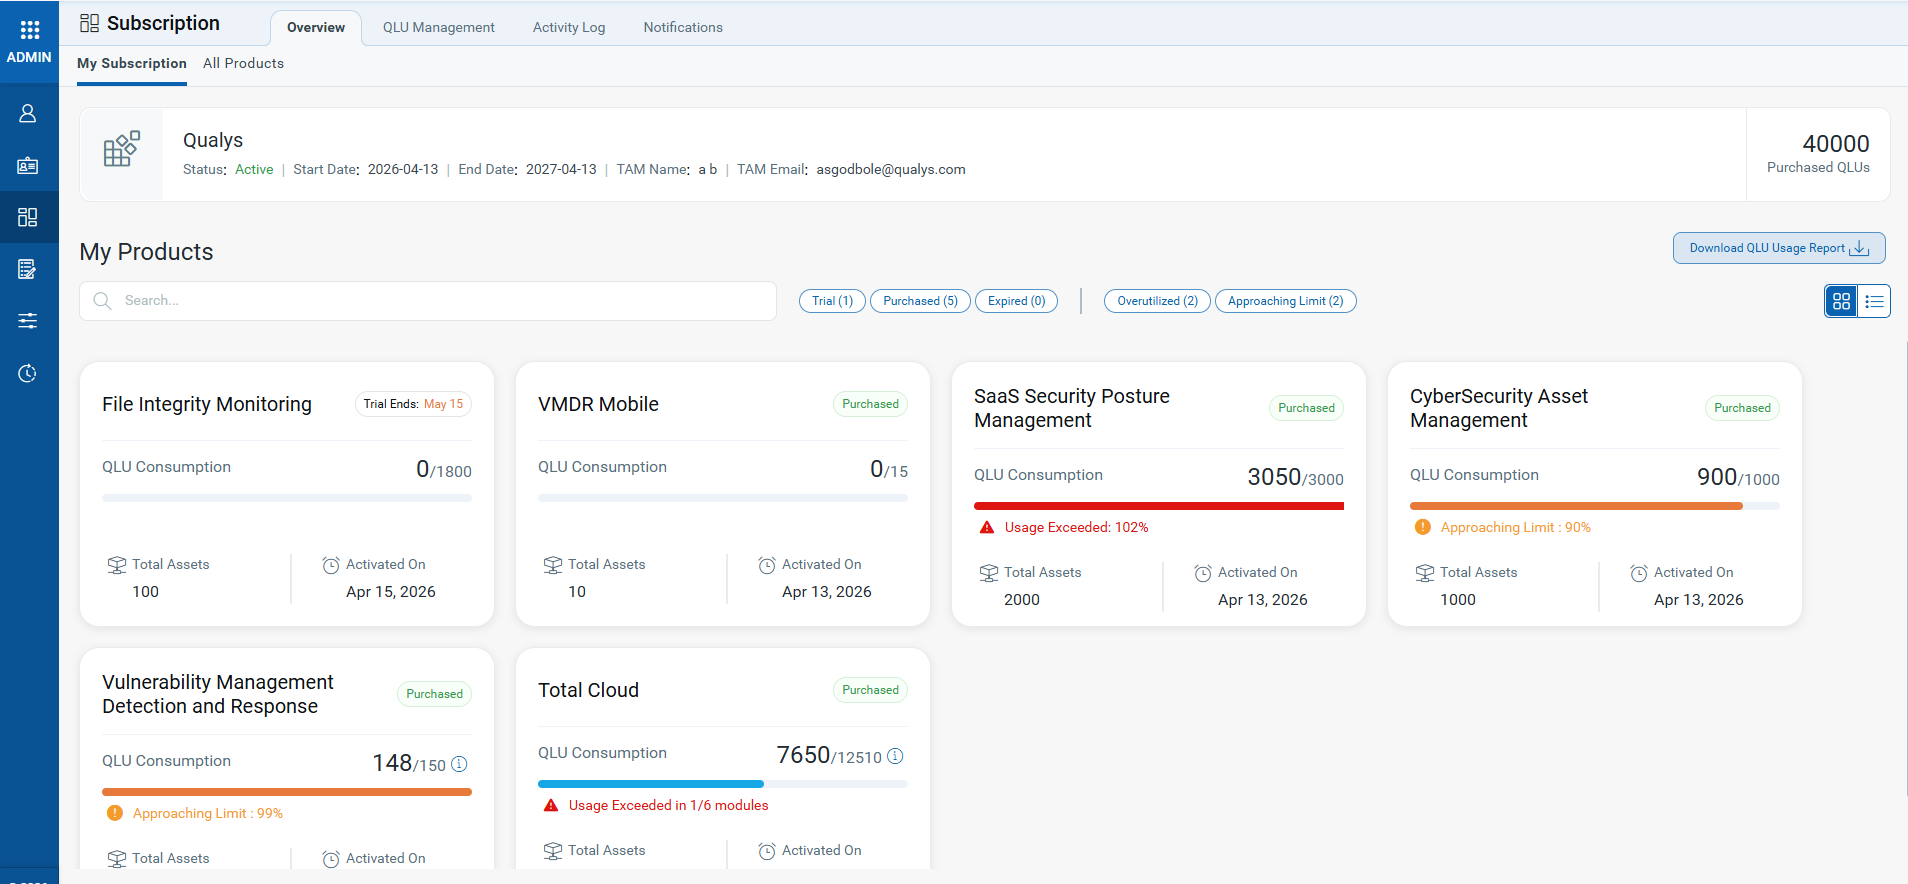1908x884 pixels.
Task: Click orange Approaching Limit 99% alert icon
Action: [115, 813]
